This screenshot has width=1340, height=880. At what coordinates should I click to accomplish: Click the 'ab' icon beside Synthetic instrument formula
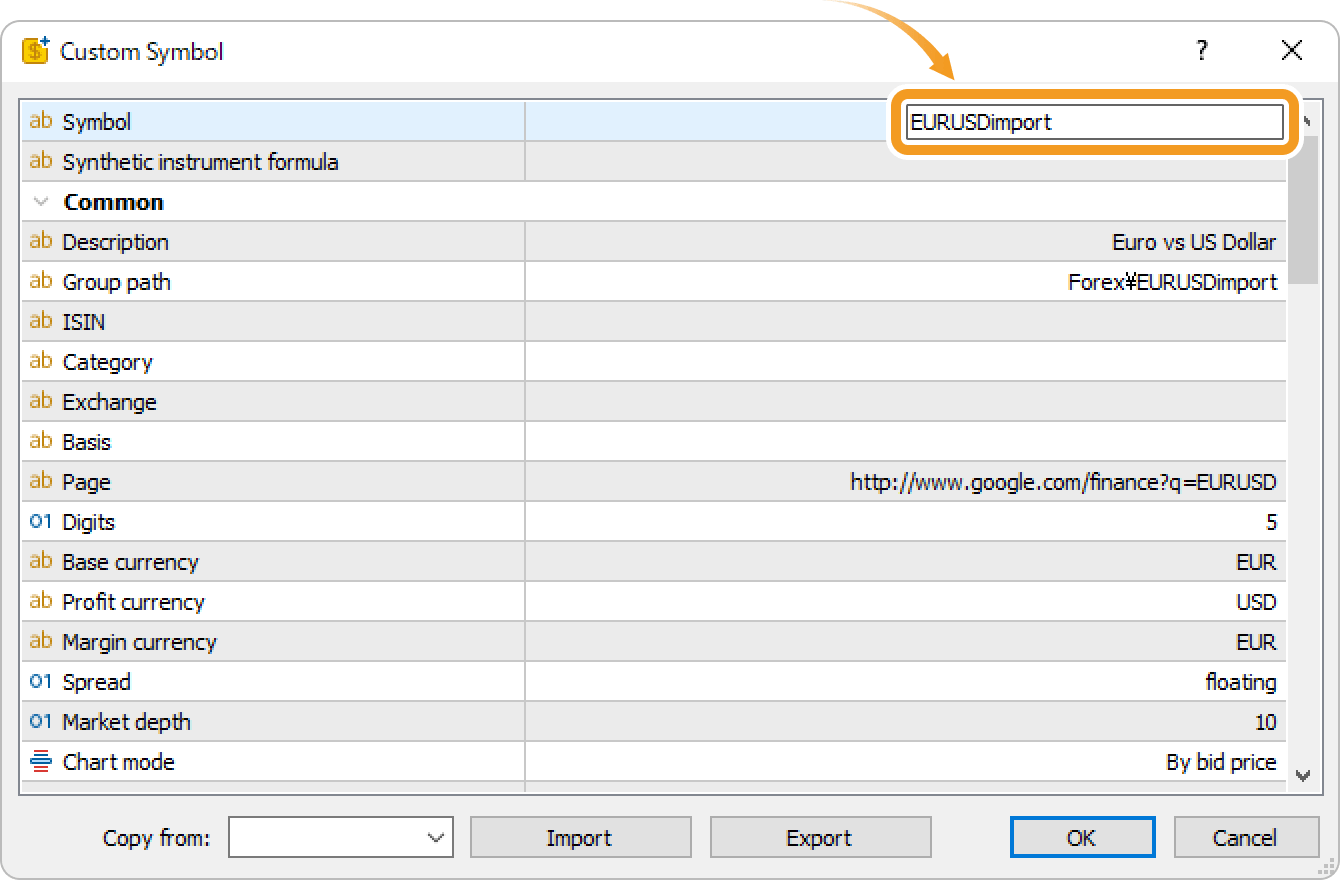click(41, 161)
